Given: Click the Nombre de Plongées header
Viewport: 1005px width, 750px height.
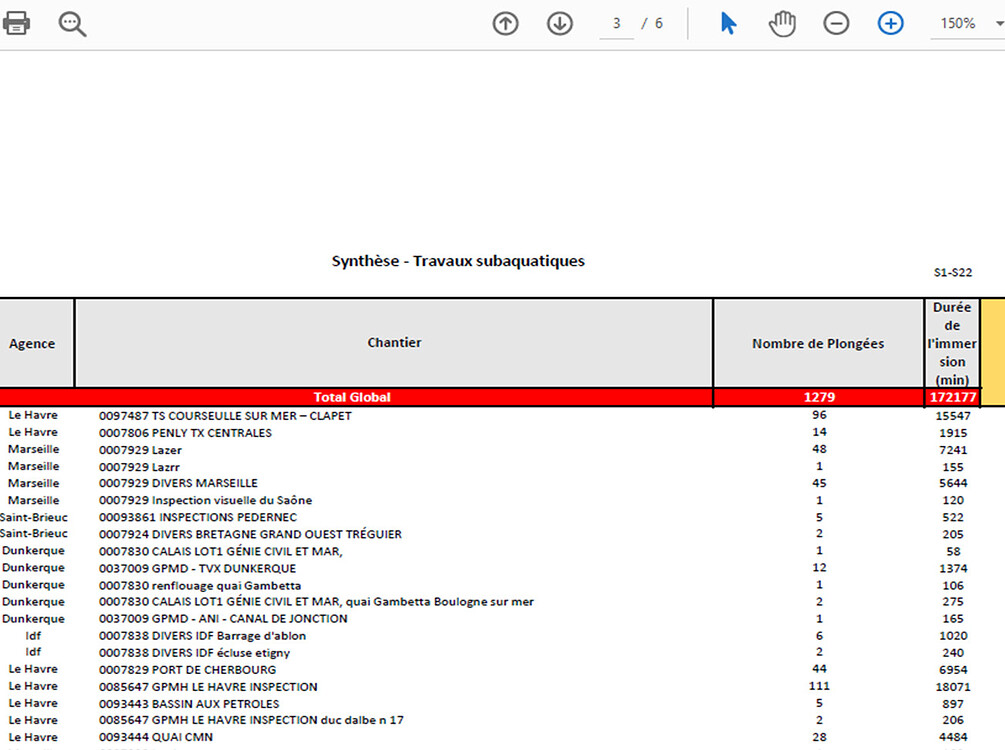Looking at the screenshot, I should [817, 342].
